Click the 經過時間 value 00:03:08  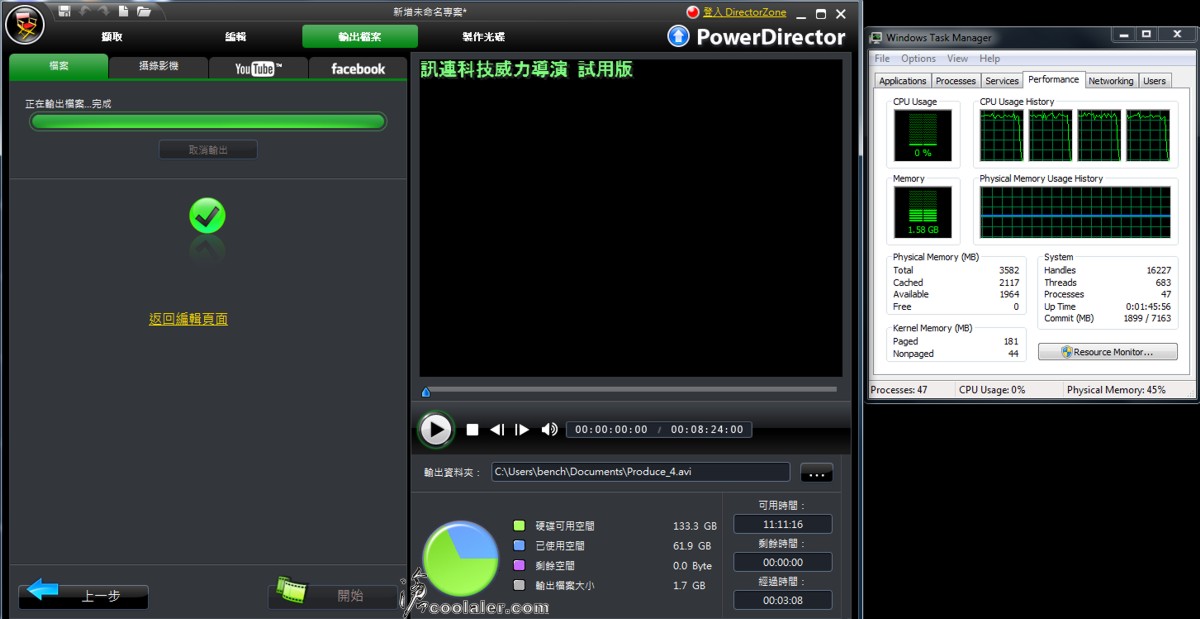tap(783, 600)
